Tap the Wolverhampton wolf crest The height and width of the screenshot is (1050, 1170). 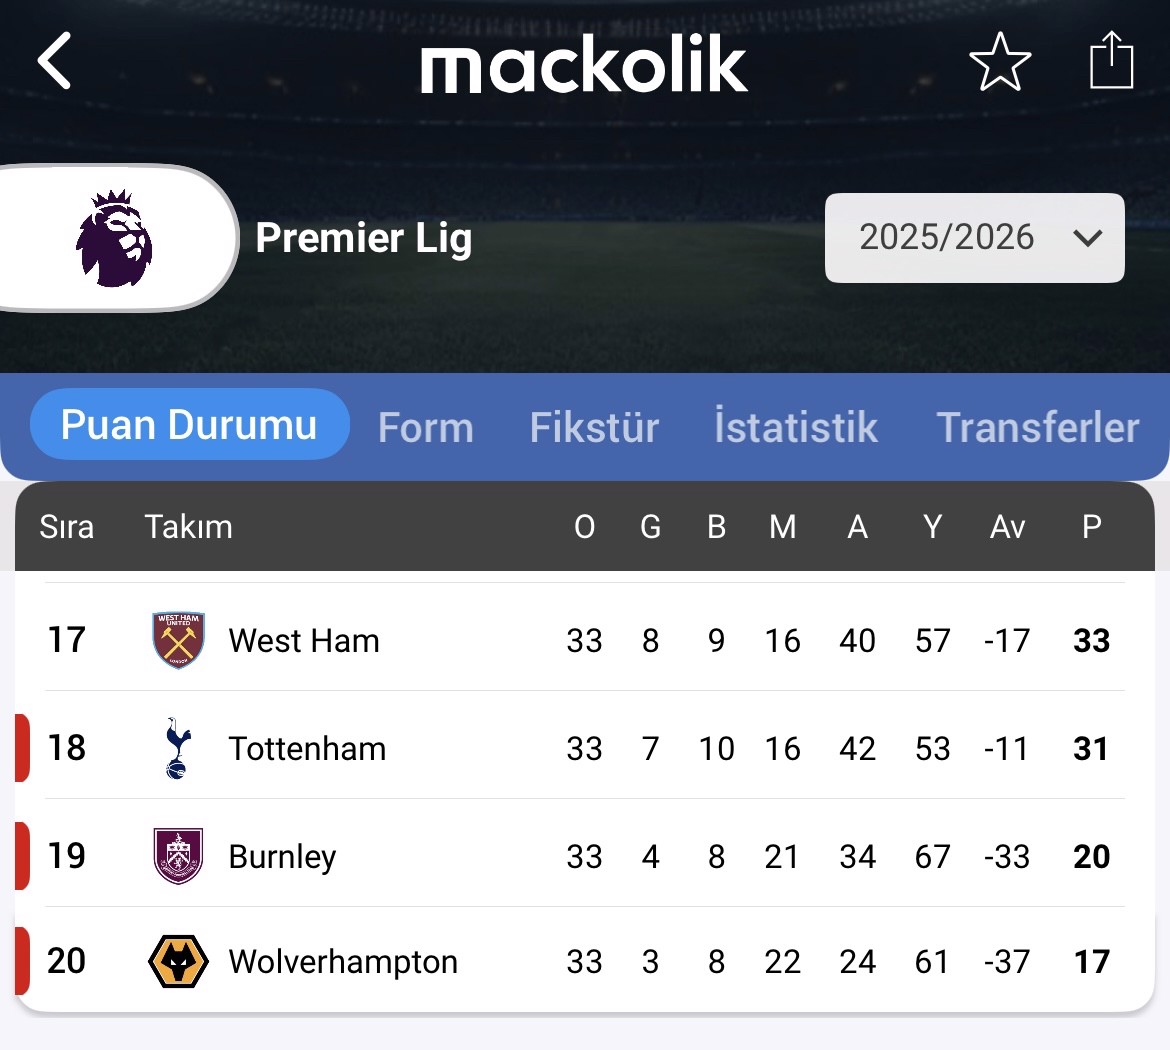178,962
